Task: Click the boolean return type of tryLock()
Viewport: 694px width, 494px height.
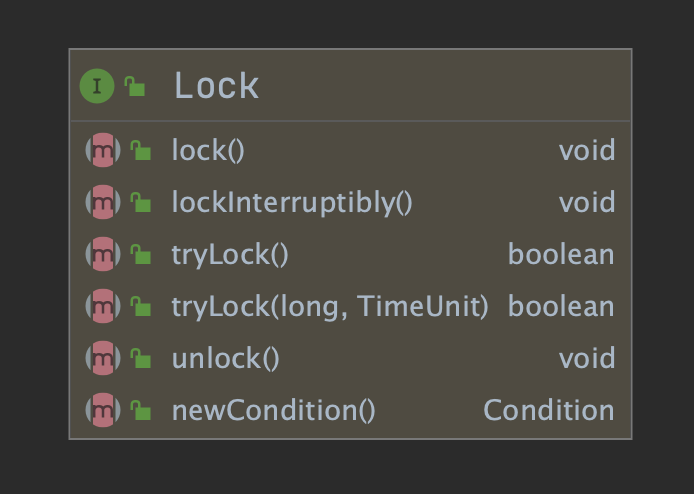Action: click(561, 255)
